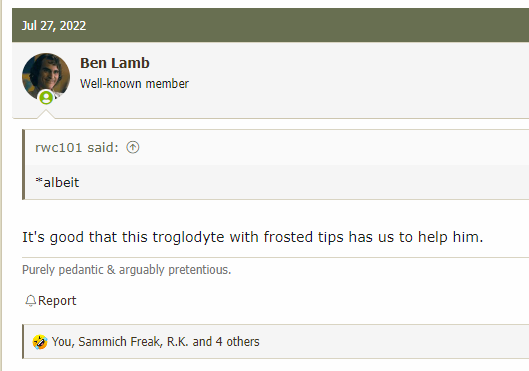This screenshot has width=529, height=371.
Task: Open Ben Lamb's avatar picture
Action: pyautogui.click(x=46, y=77)
